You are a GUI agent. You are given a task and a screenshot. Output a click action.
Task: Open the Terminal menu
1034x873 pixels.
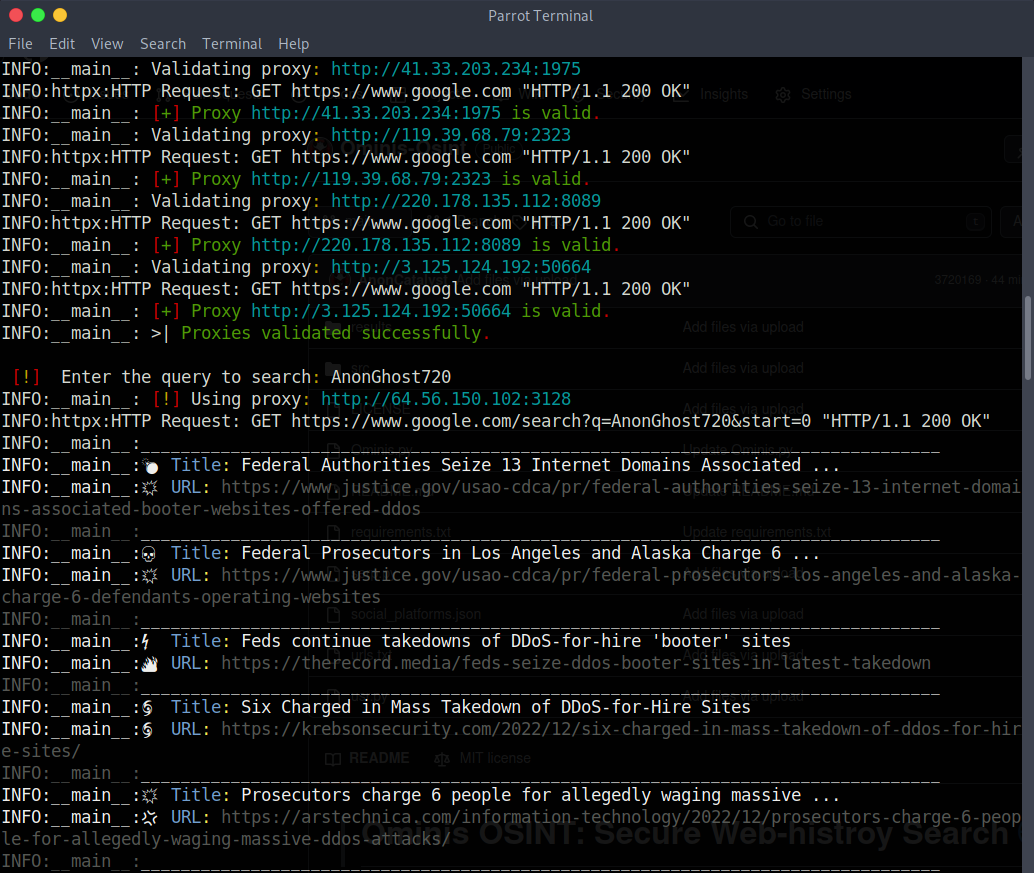[232, 44]
